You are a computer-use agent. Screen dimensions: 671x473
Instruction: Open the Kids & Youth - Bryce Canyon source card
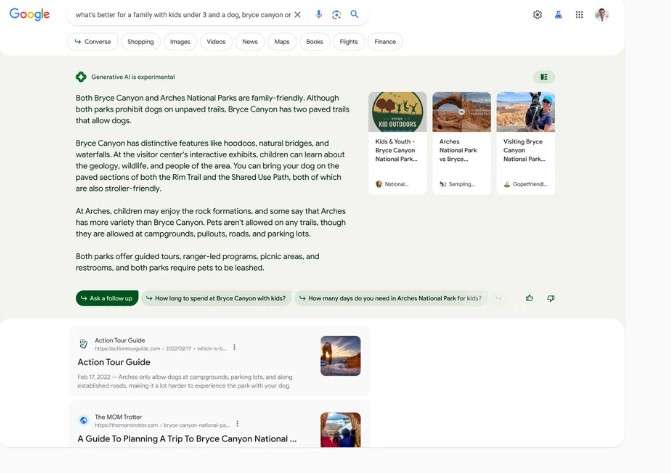[x=398, y=143]
